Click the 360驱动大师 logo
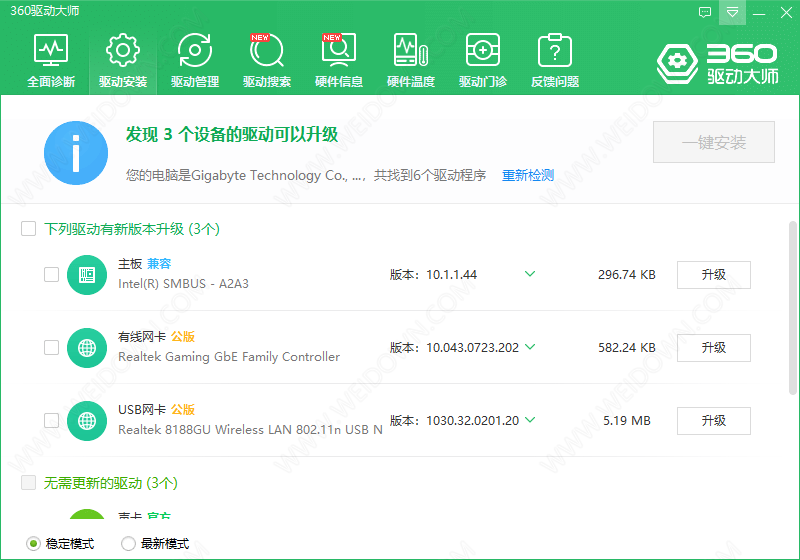Image resolution: width=800 pixels, height=560 pixels. click(717, 63)
